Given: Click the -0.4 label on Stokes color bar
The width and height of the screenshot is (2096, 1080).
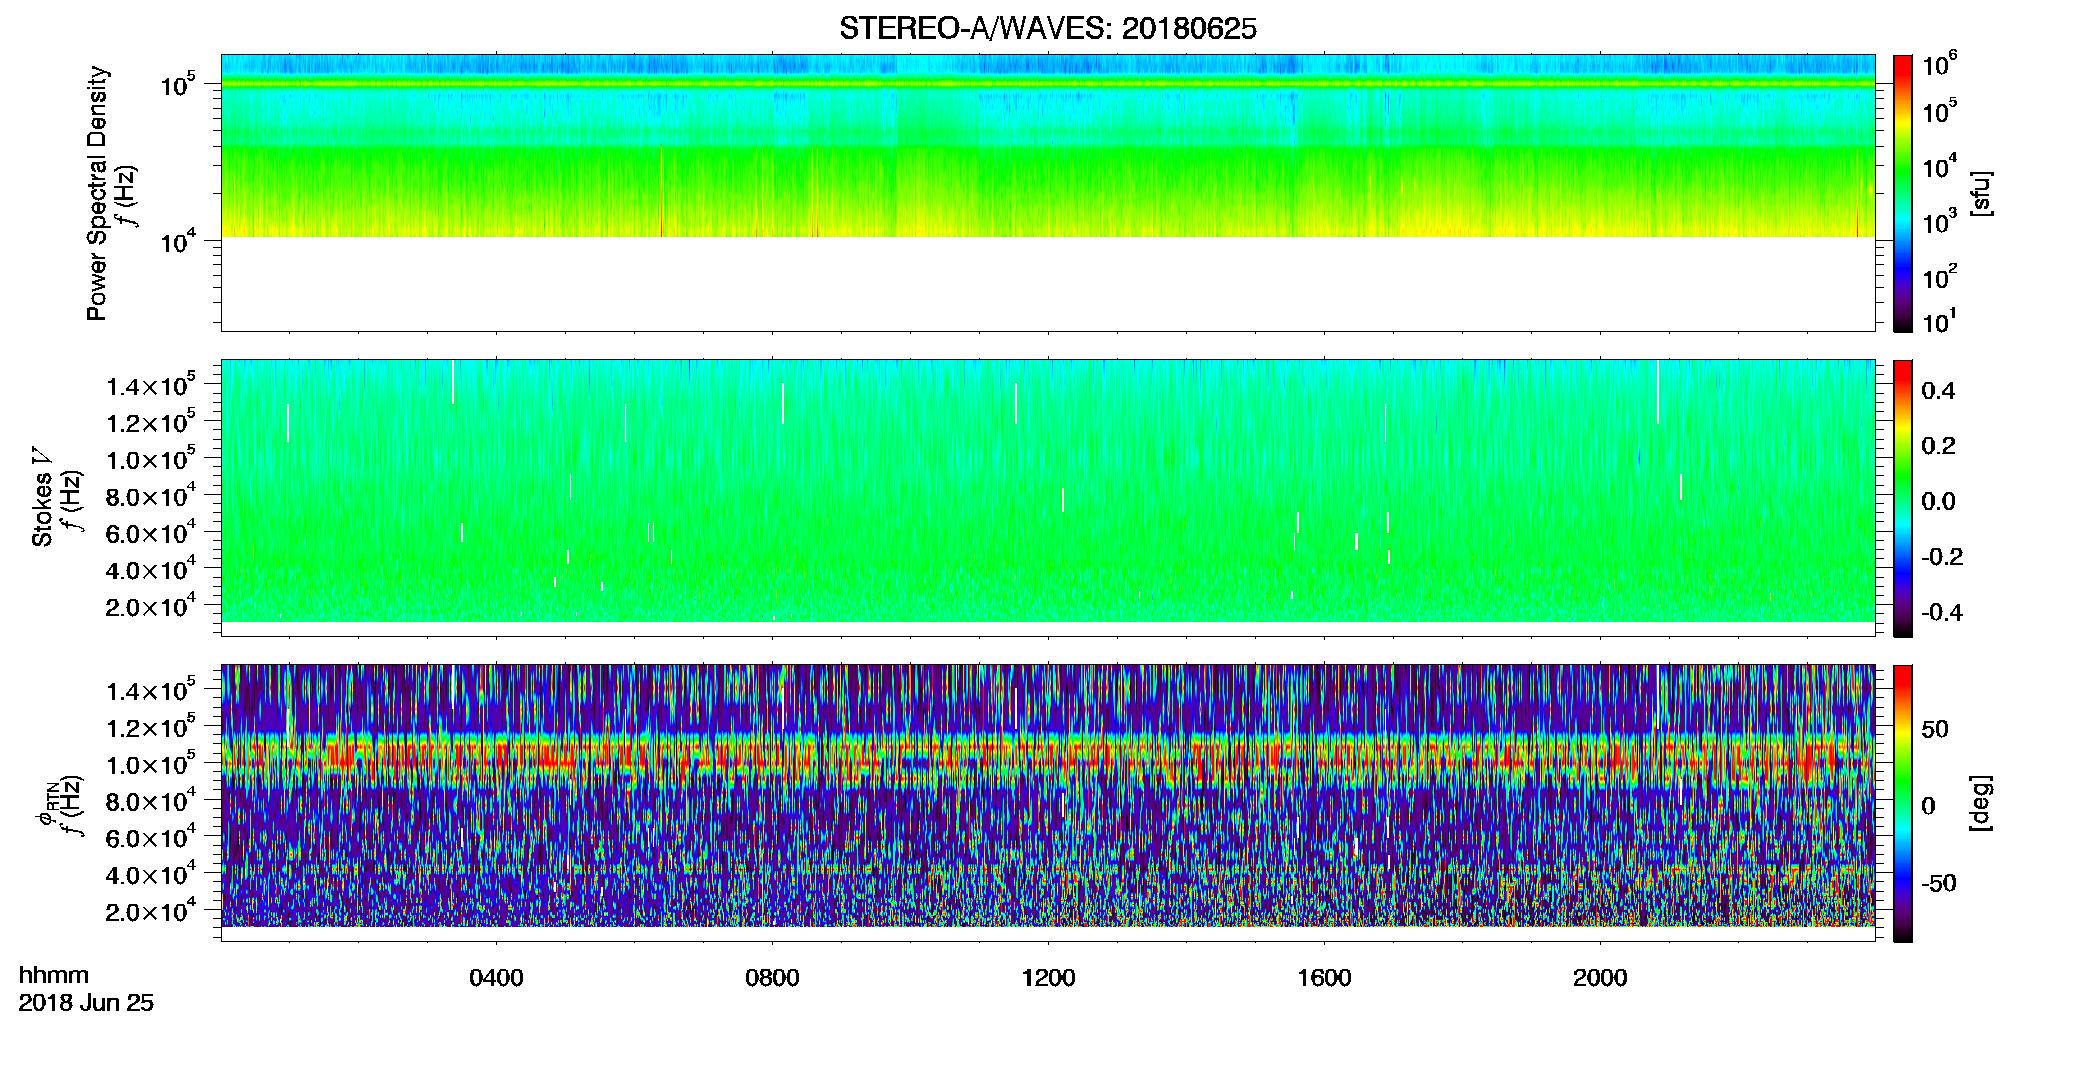Looking at the screenshot, I should pos(1942,612).
